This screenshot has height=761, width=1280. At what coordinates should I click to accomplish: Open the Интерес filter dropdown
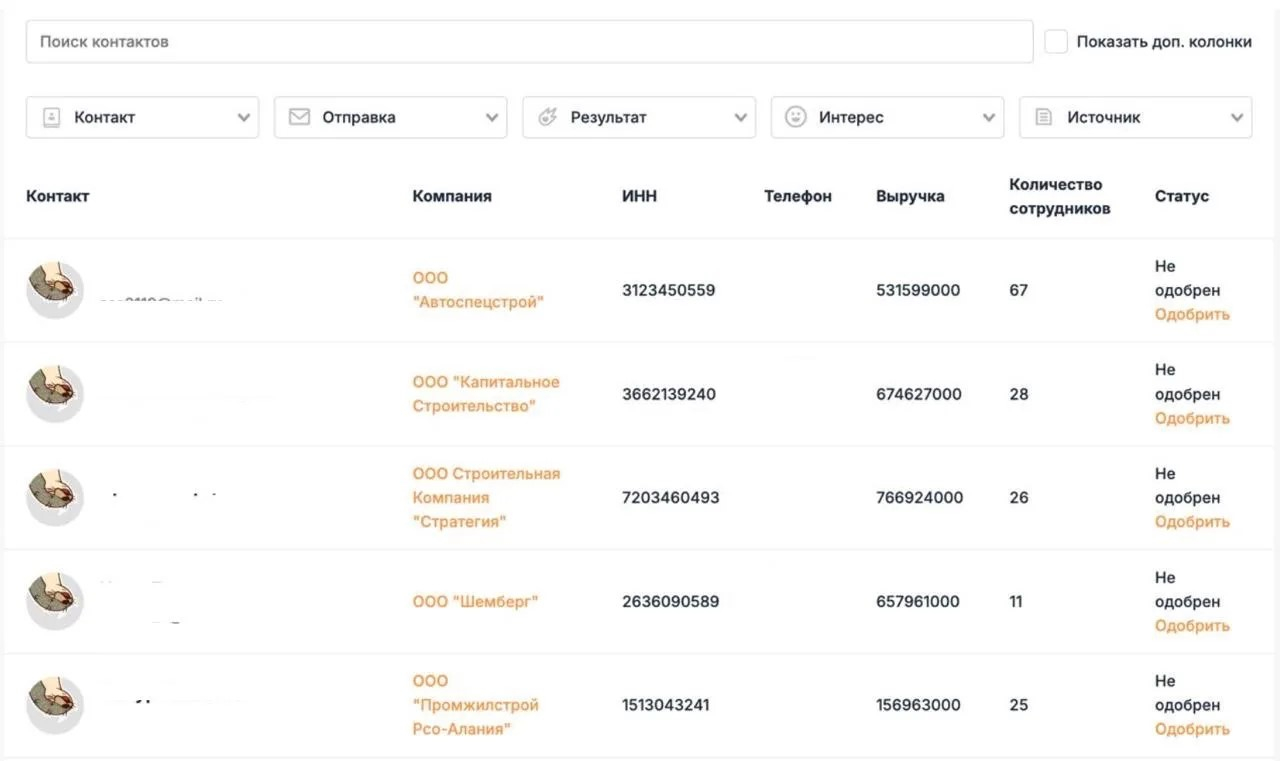(887, 117)
